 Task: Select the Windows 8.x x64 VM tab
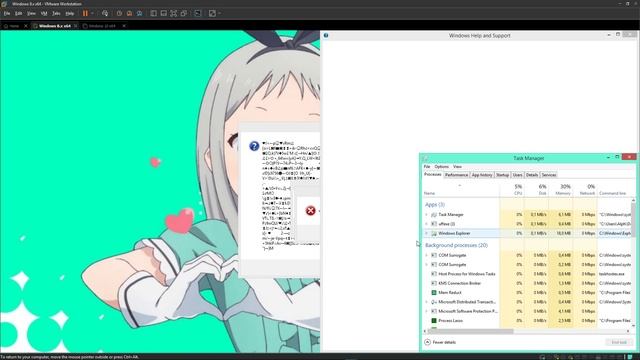(55, 26)
